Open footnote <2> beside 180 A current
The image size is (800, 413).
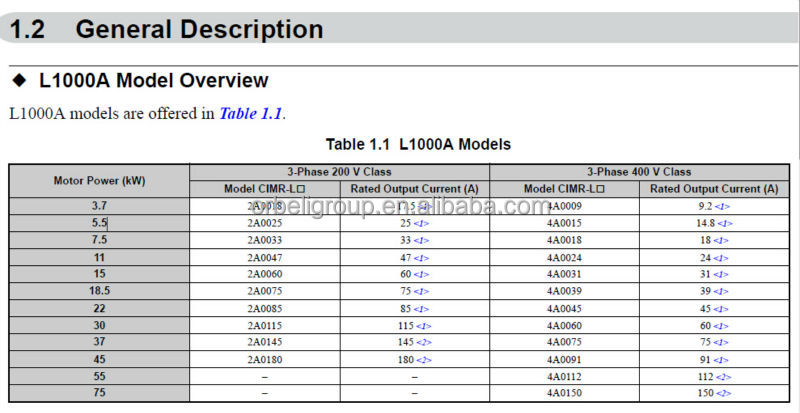[x=423, y=360]
